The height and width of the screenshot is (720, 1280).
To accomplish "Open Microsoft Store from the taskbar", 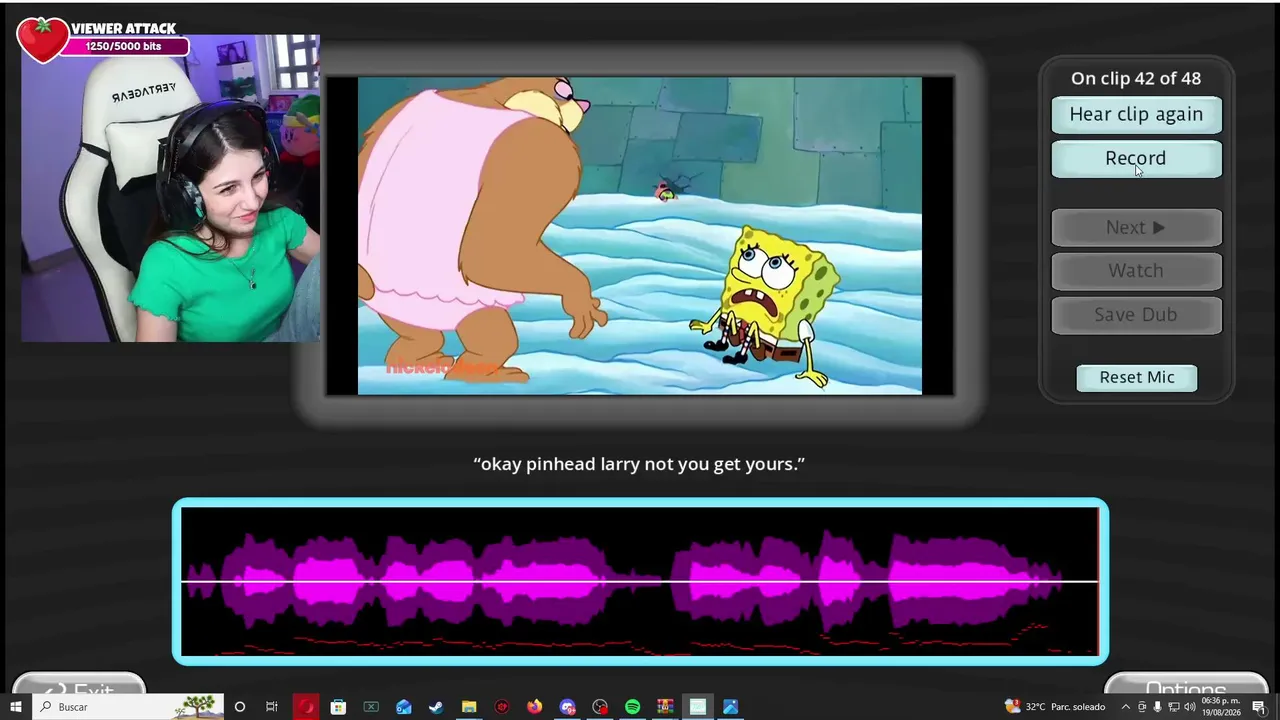I will [x=338, y=707].
